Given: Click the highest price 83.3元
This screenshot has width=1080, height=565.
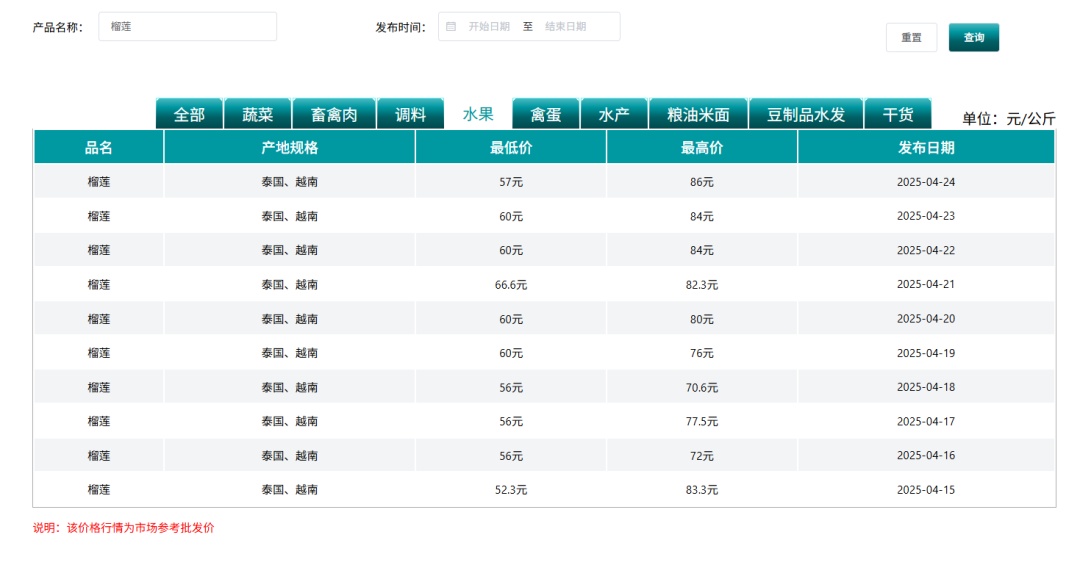Looking at the screenshot, I should (702, 490).
